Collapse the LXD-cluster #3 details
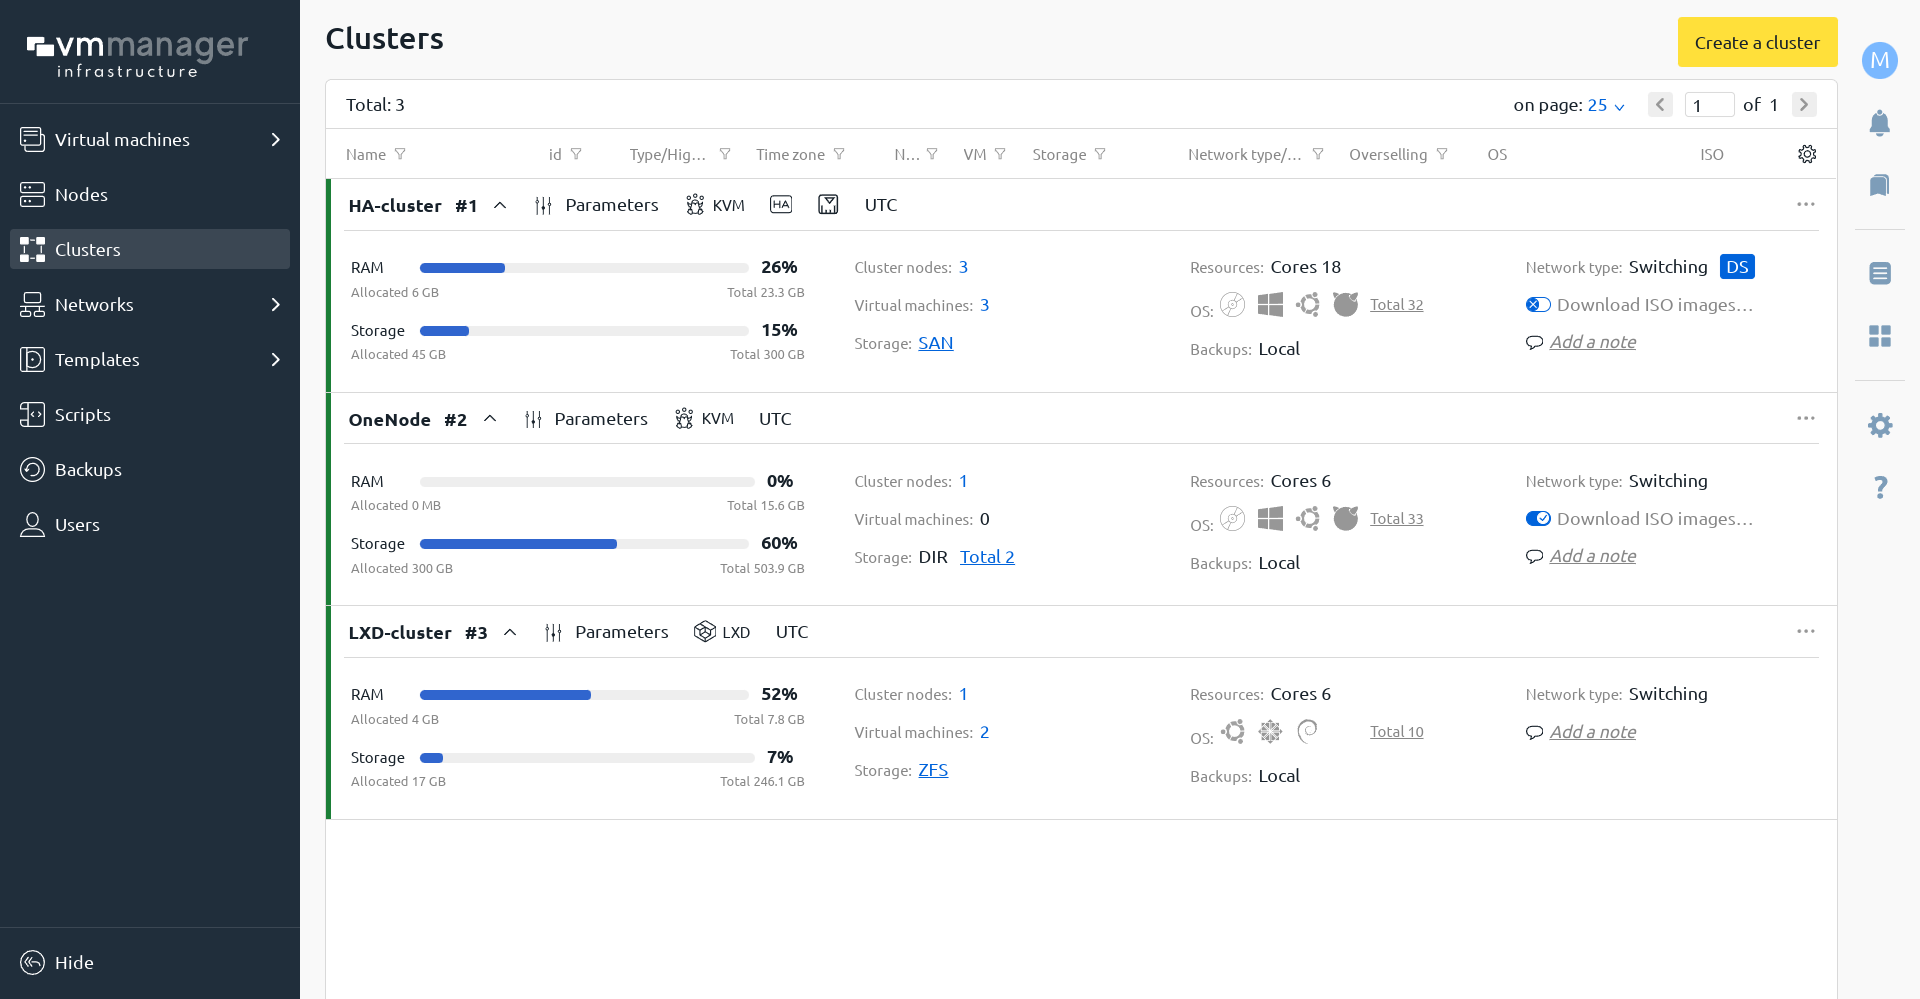 point(510,632)
